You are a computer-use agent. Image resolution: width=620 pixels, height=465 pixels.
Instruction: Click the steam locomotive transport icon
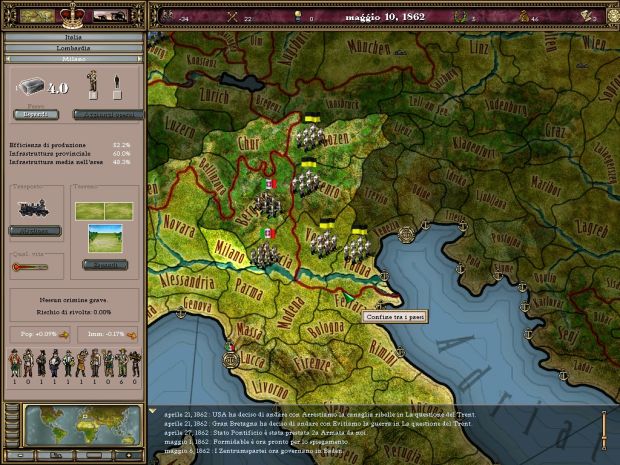pyautogui.click(x=34, y=208)
